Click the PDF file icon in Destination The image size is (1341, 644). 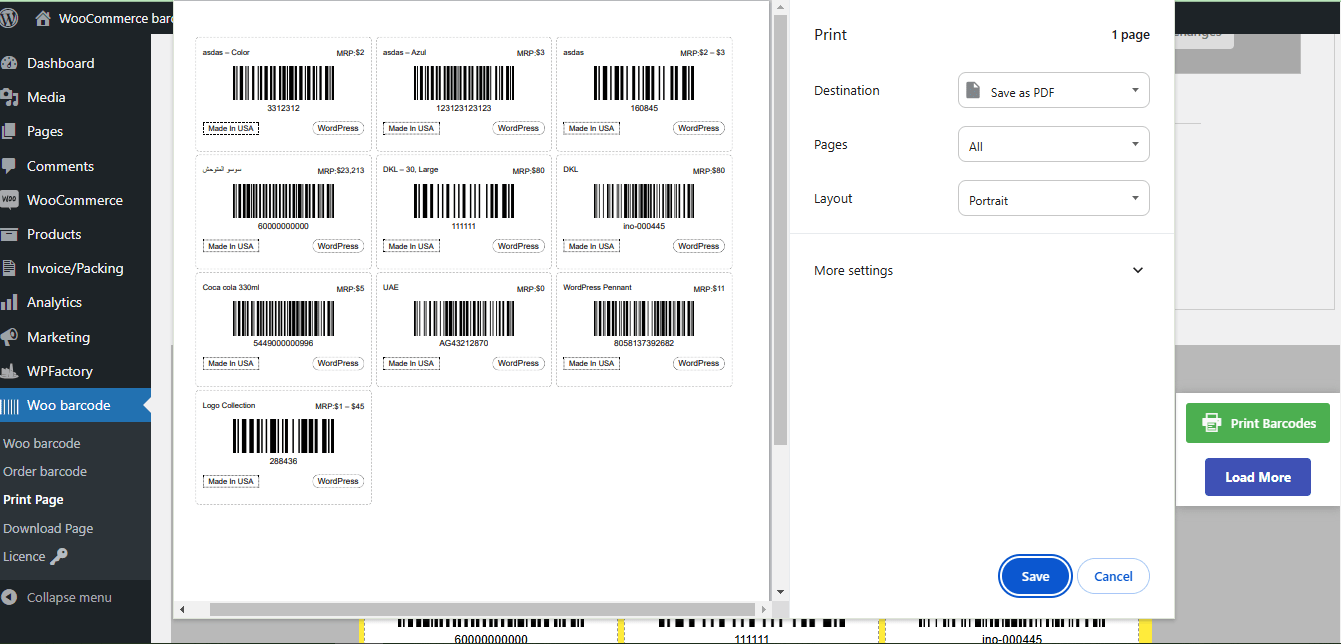pos(973,91)
